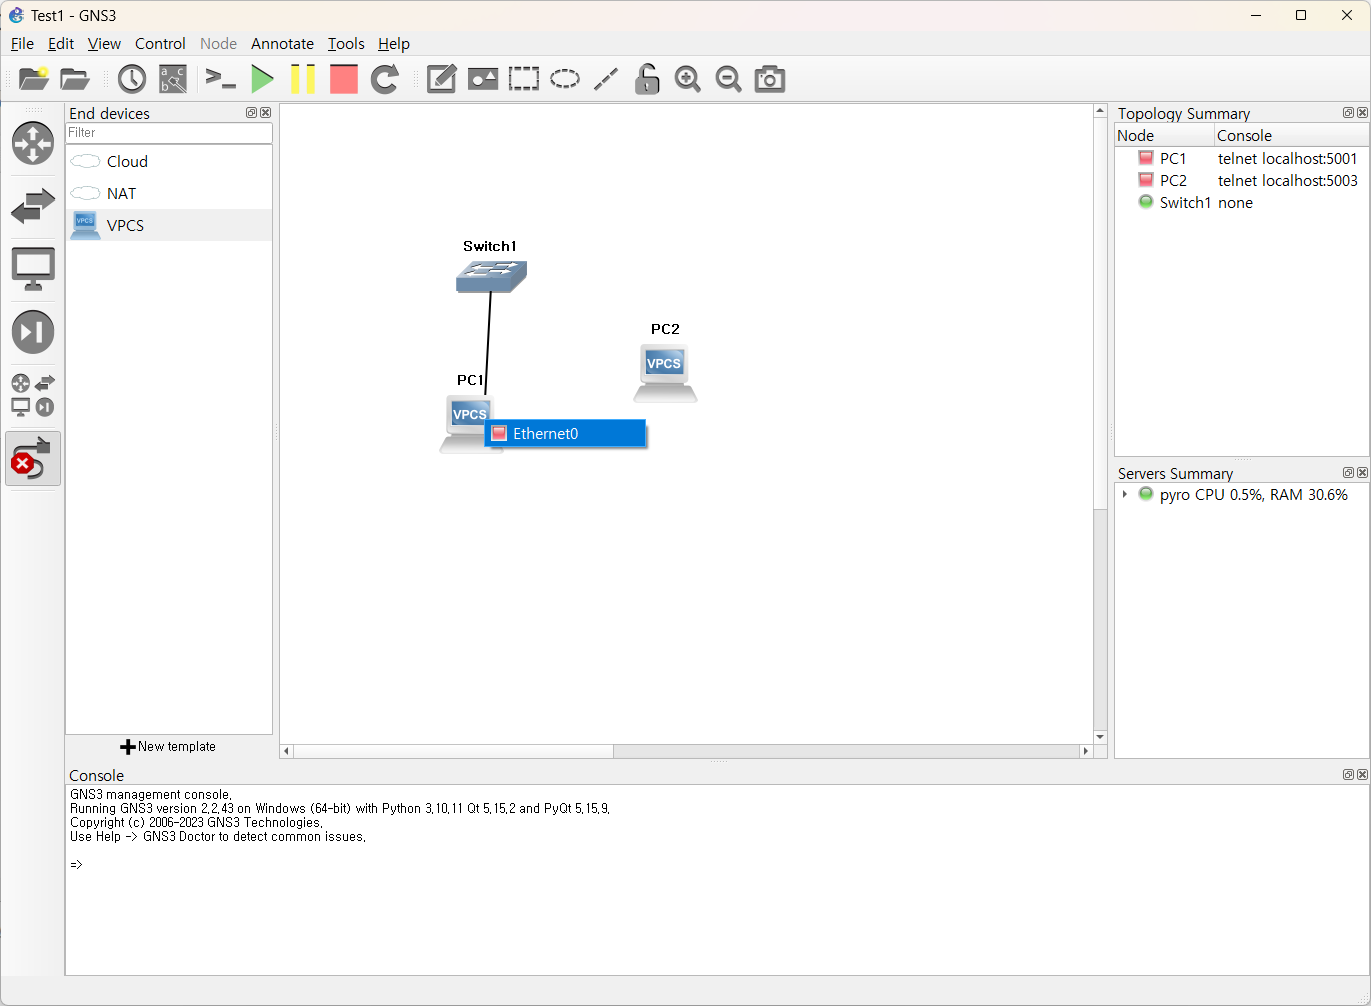The height and width of the screenshot is (1006, 1371).
Task: Open the Help menu
Action: (394, 44)
